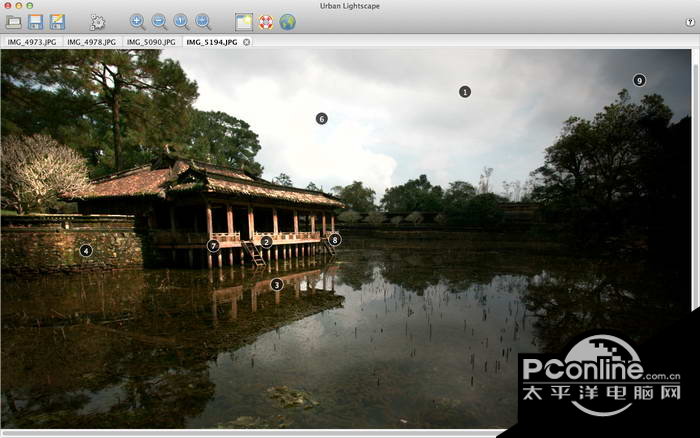Visit website with the globe icon
The image size is (700, 438).
tap(288, 22)
